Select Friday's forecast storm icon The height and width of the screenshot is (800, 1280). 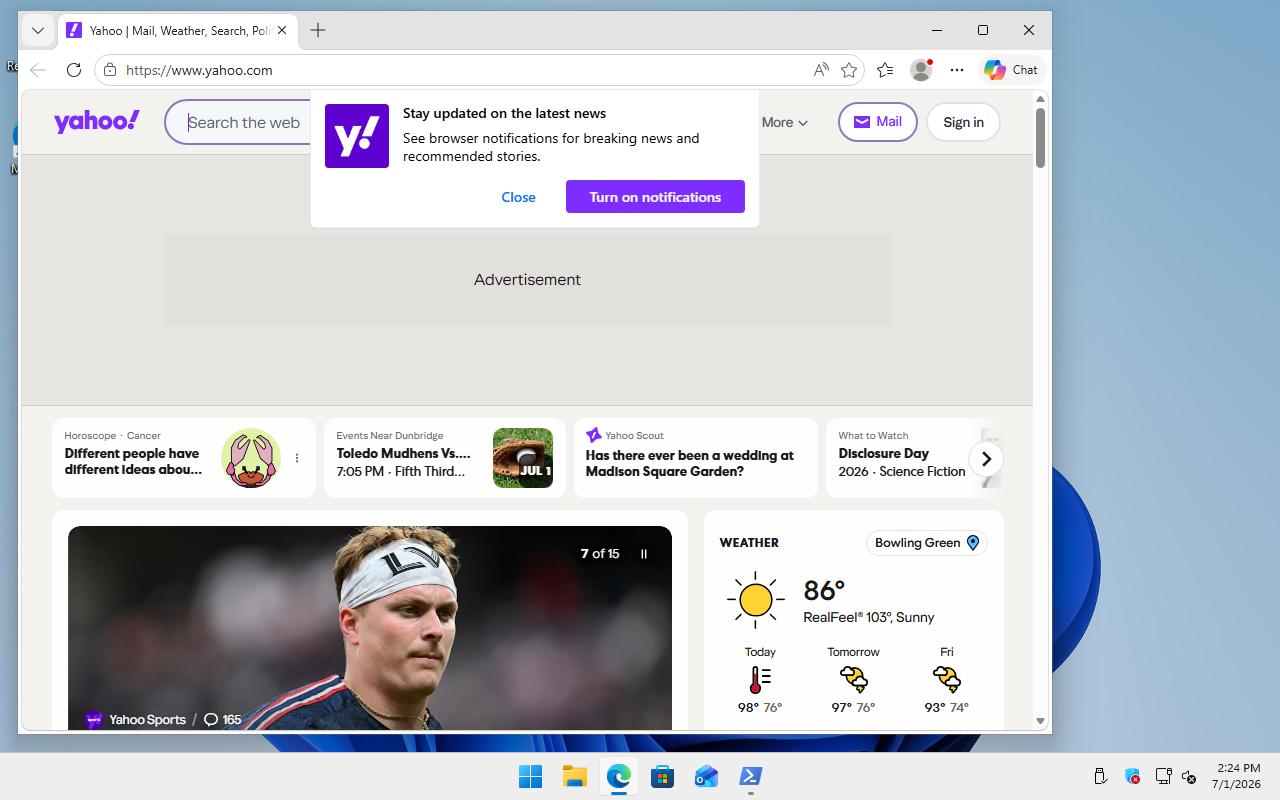(946, 680)
